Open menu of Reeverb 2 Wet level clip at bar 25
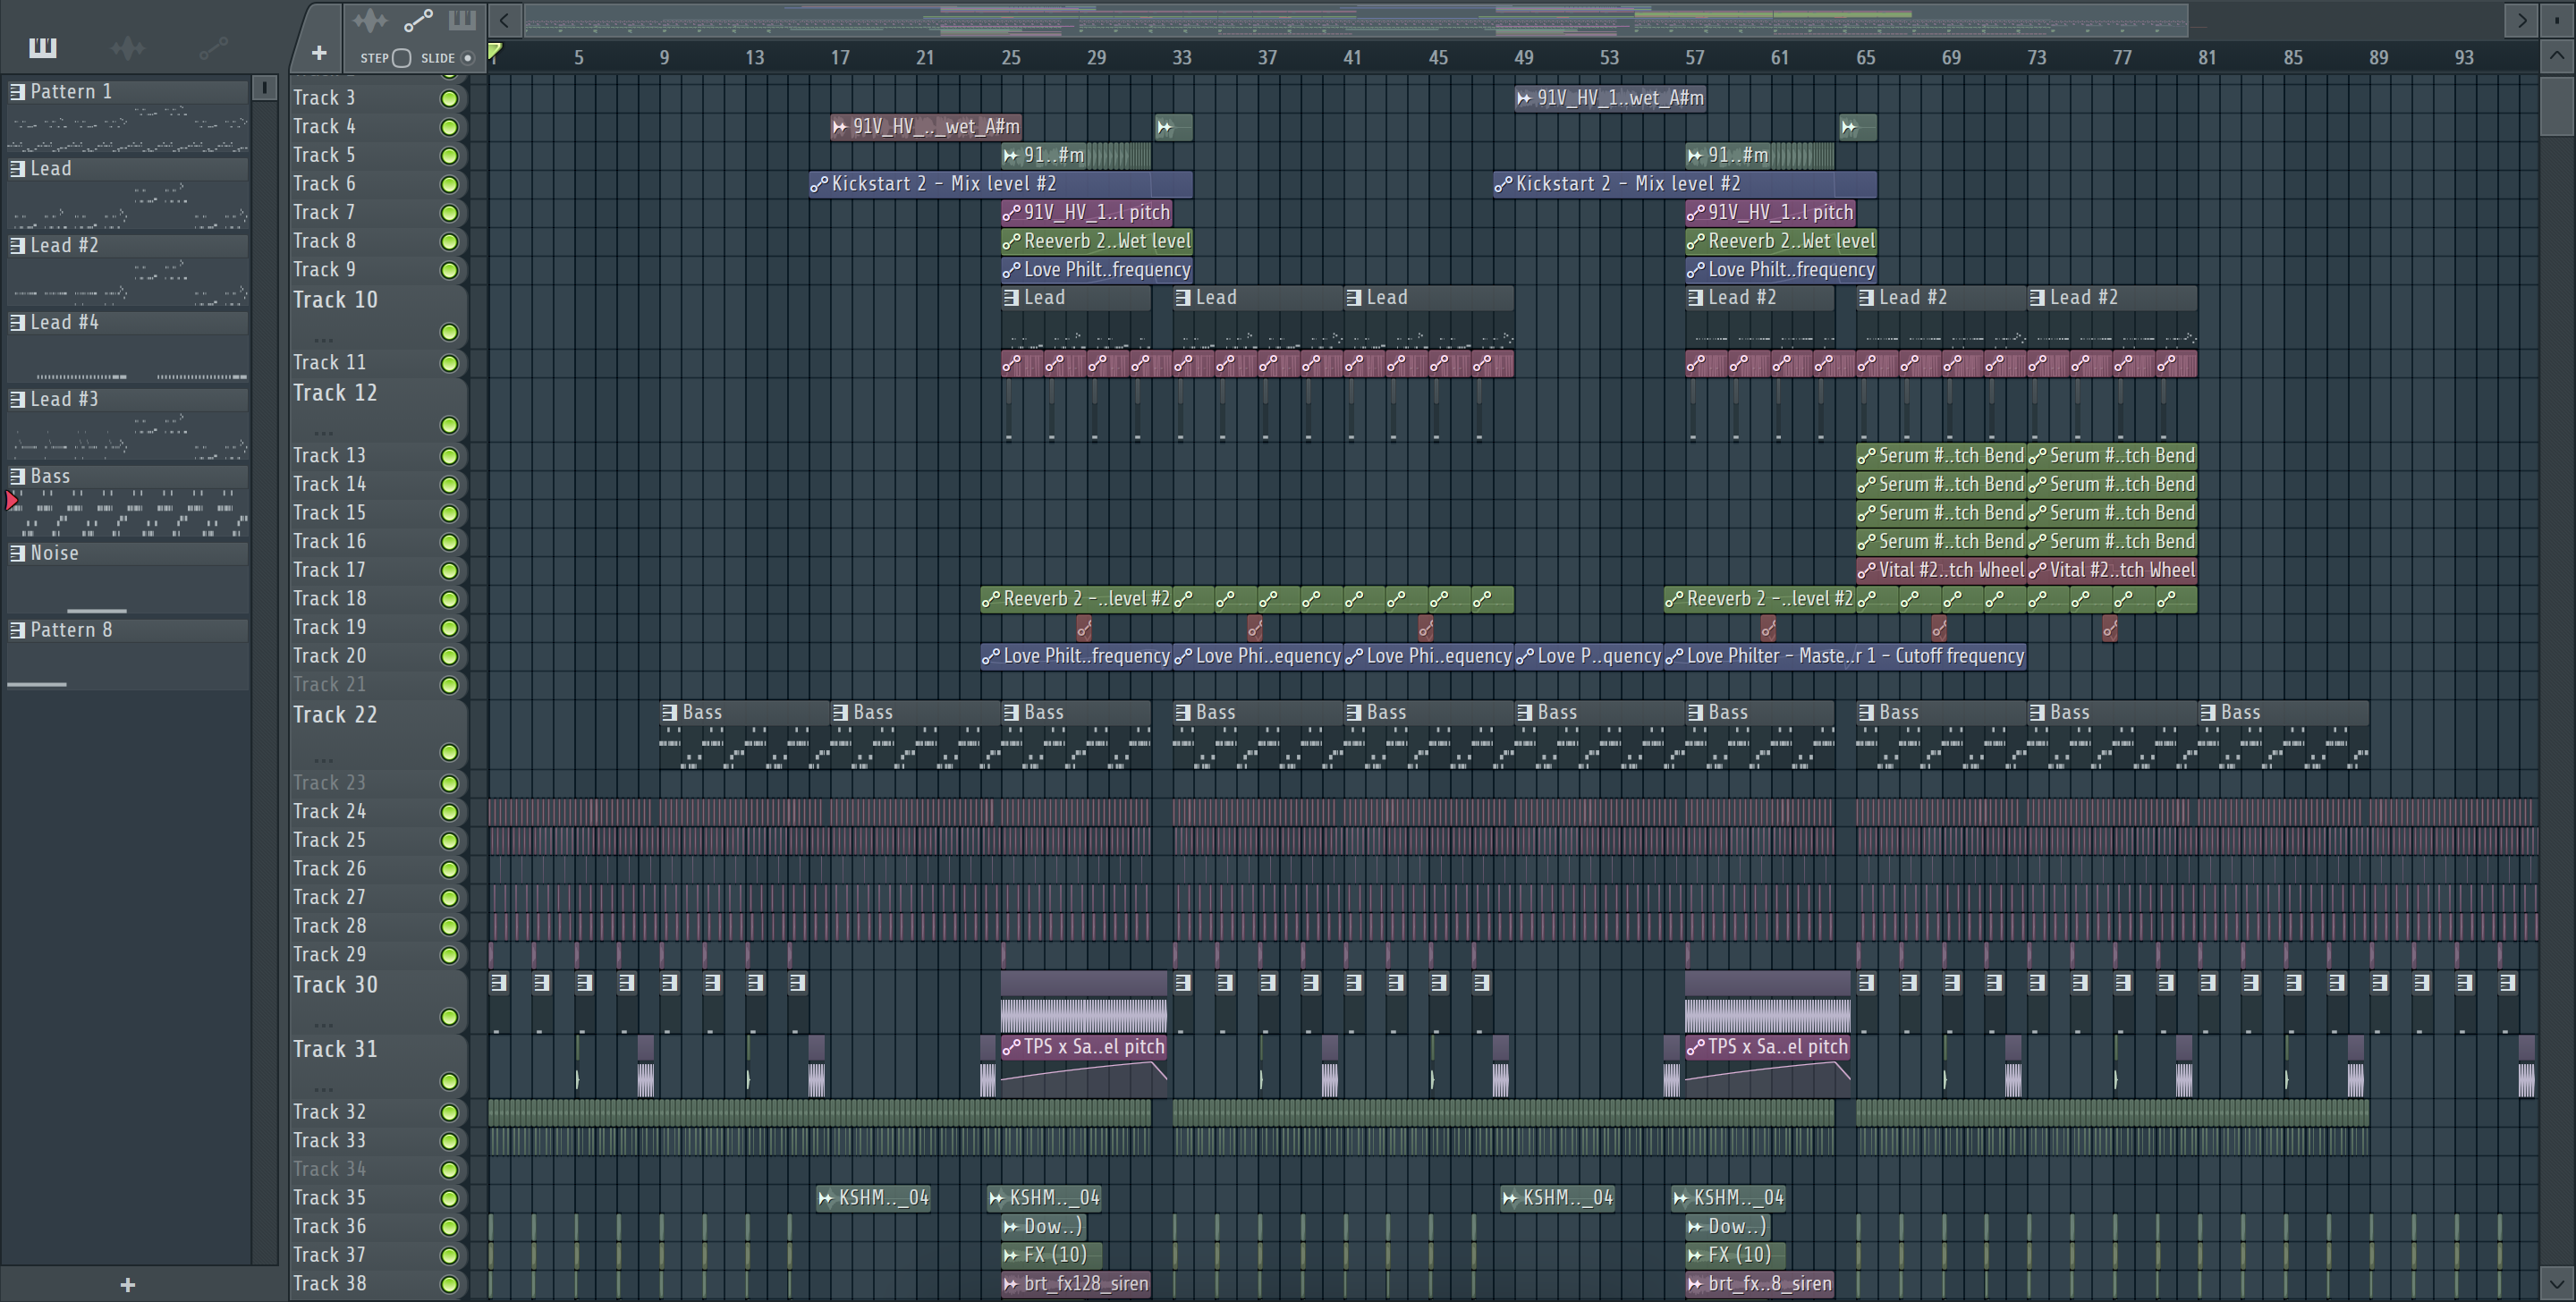2576x1302 pixels. [1011, 241]
